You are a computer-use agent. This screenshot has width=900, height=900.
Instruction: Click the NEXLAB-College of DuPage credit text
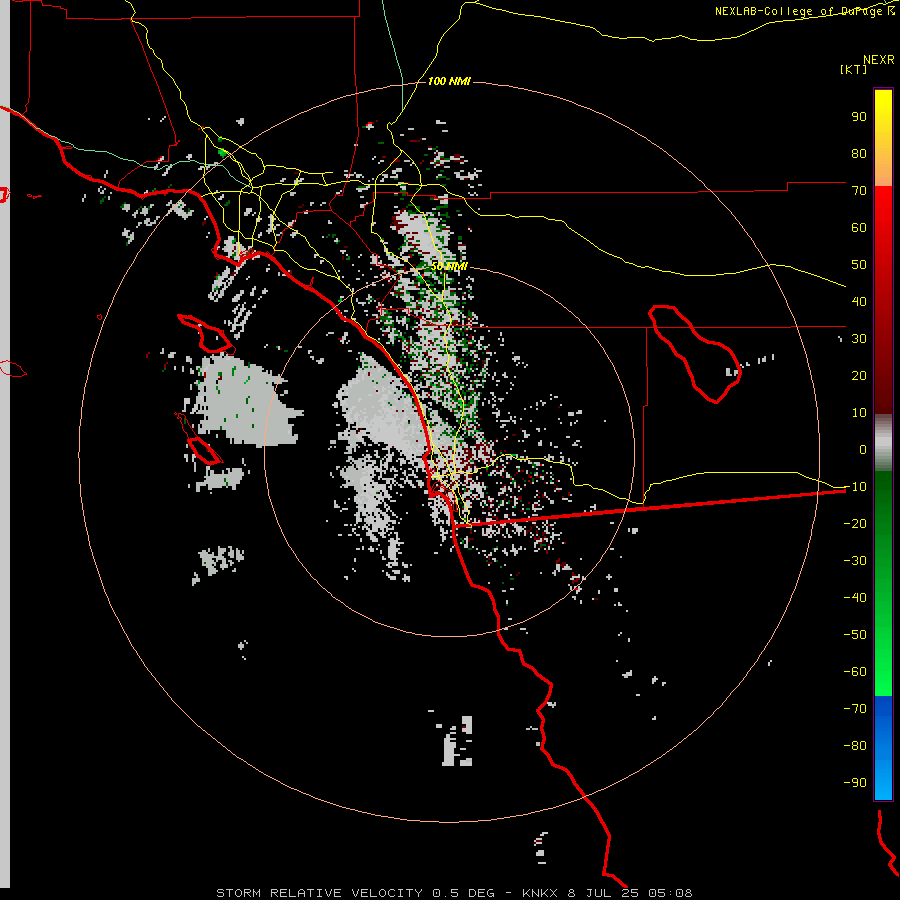coord(804,11)
